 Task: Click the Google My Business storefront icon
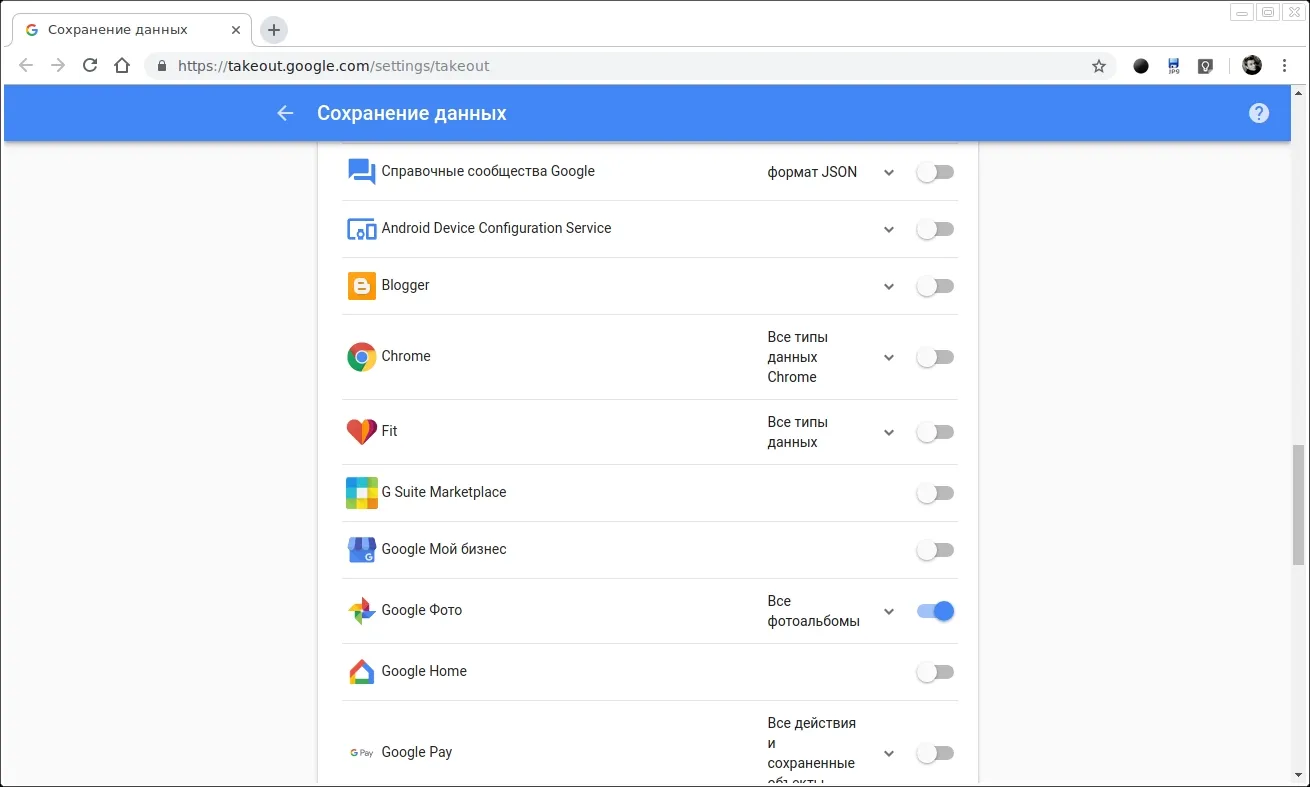(x=361, y=550)
